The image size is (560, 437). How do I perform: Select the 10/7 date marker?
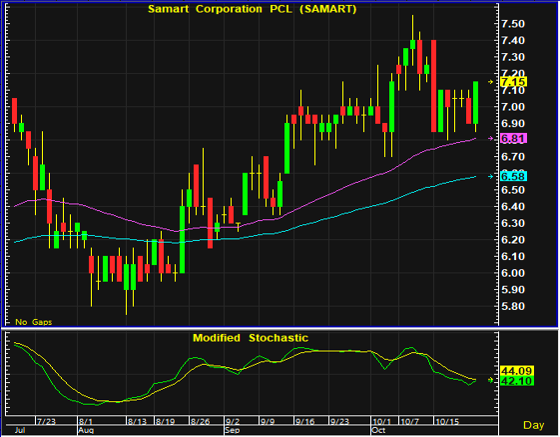410,421
